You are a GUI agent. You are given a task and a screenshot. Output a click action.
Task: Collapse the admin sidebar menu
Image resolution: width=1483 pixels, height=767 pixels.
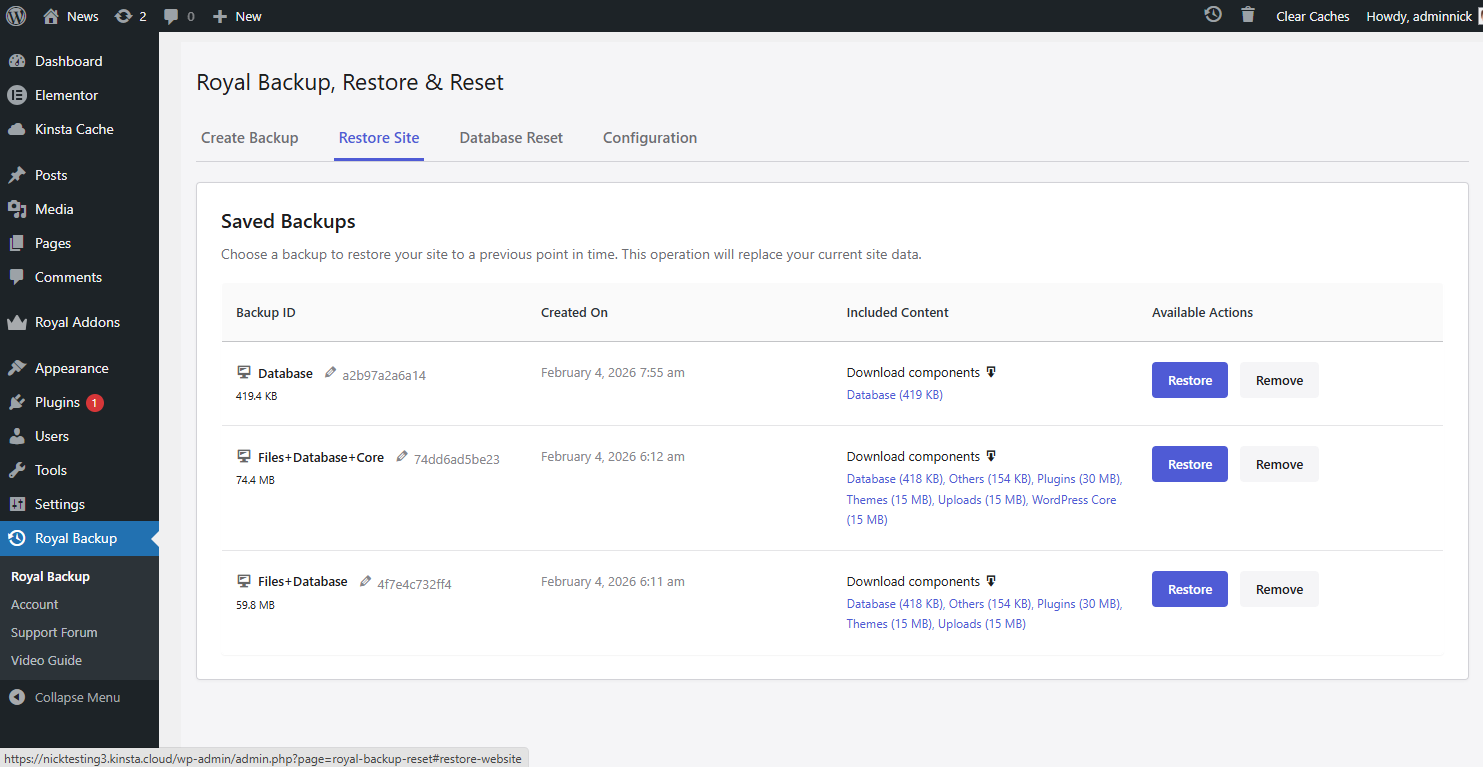point(66,697)
